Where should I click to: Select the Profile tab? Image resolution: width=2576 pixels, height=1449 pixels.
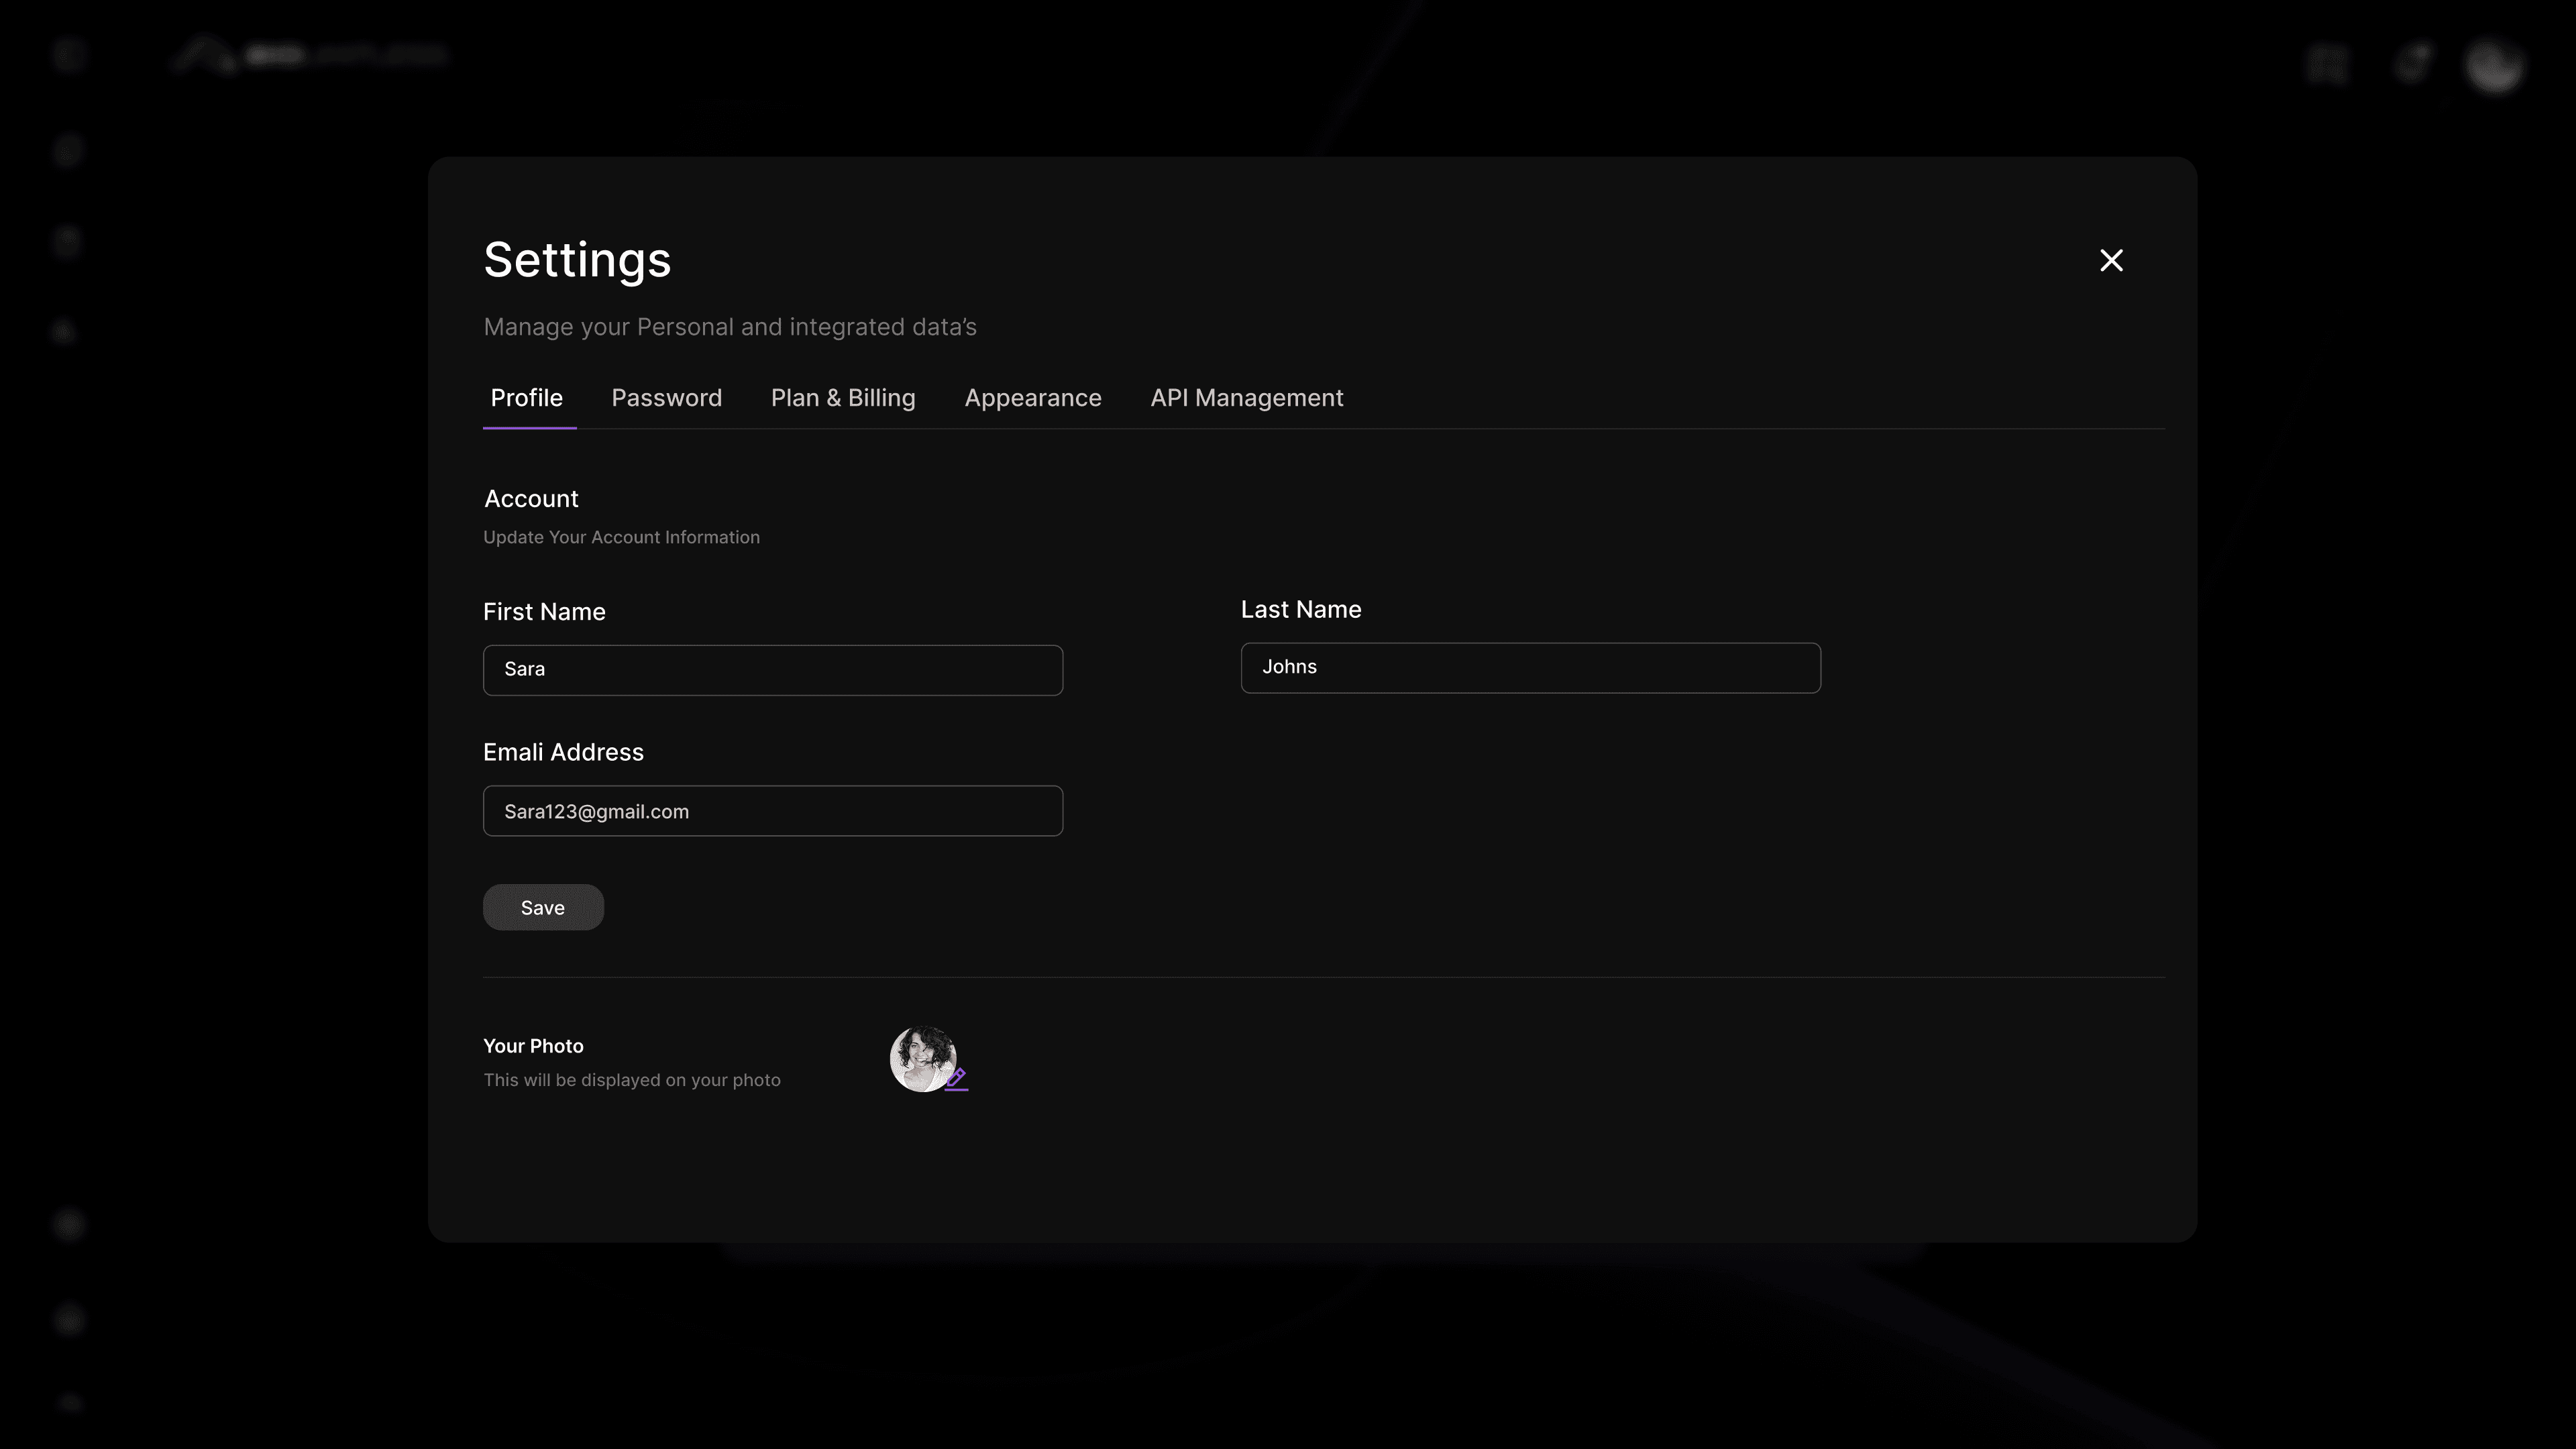pos(526,398)
